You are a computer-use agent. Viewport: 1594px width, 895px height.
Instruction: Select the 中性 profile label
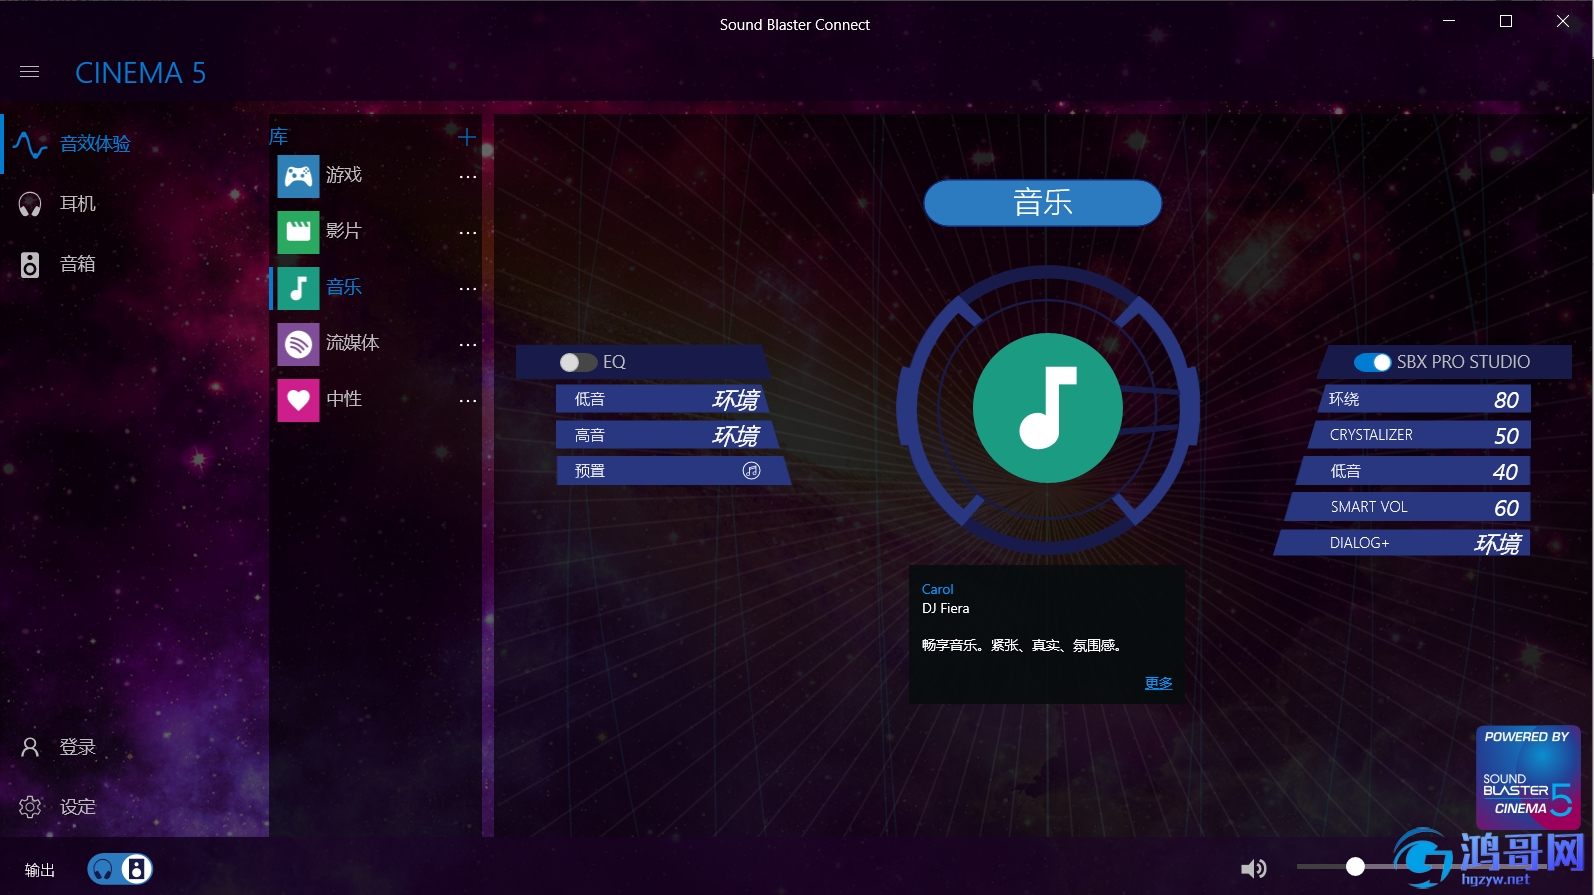pyautogui.click(x=344, y=399)
